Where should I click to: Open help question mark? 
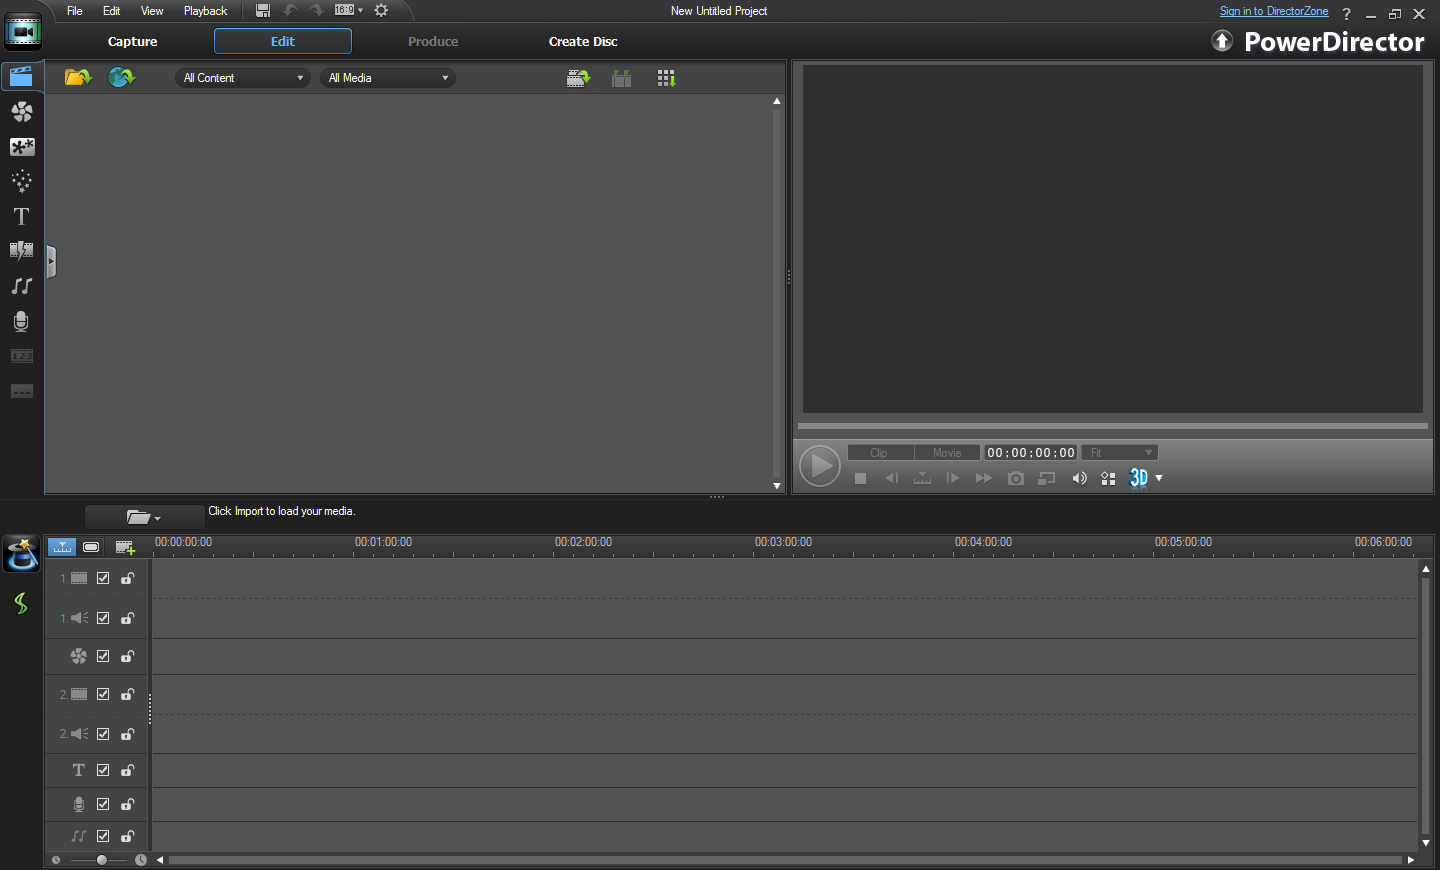1346,13
